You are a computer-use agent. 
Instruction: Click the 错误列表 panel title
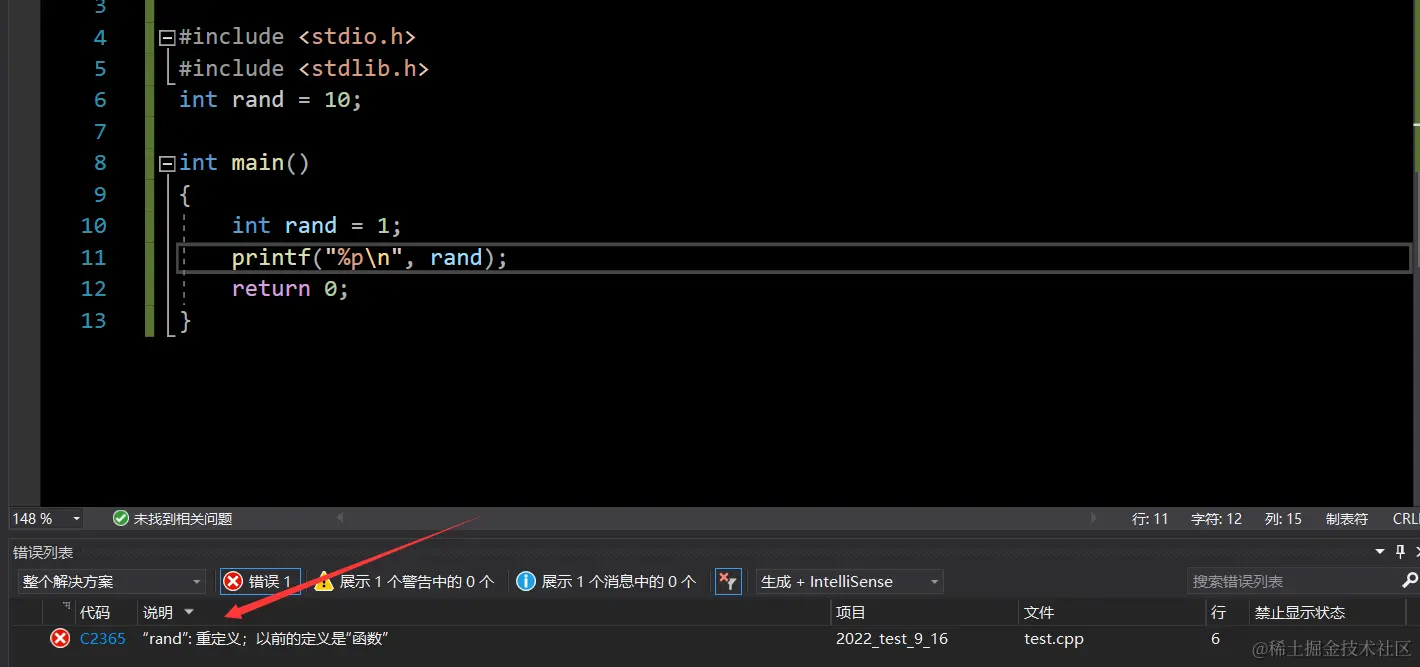[42, 552]
